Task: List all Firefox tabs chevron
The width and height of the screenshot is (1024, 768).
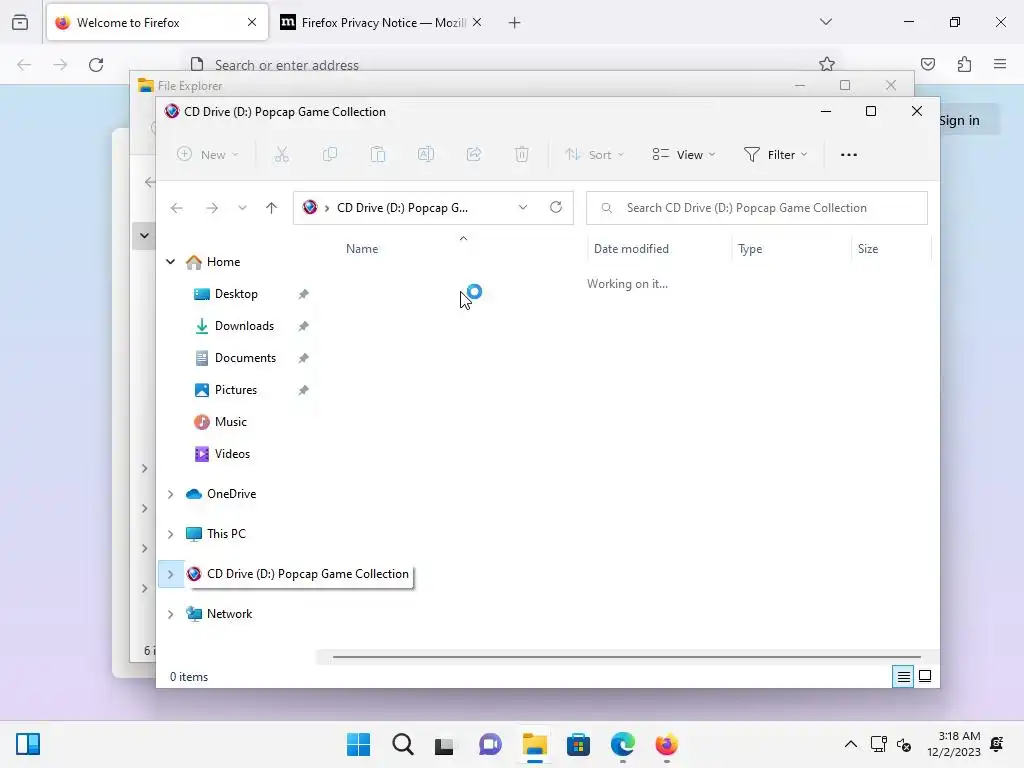Action: (825, 22)
